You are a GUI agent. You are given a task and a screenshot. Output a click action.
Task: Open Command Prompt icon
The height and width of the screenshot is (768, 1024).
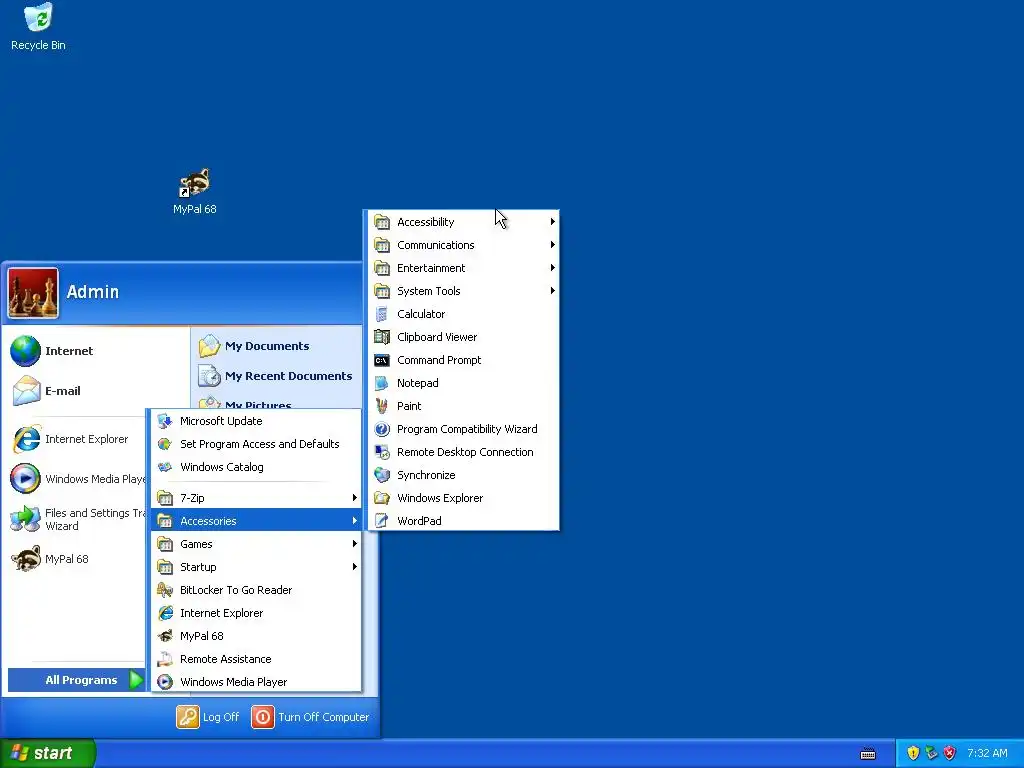point(382,360)
